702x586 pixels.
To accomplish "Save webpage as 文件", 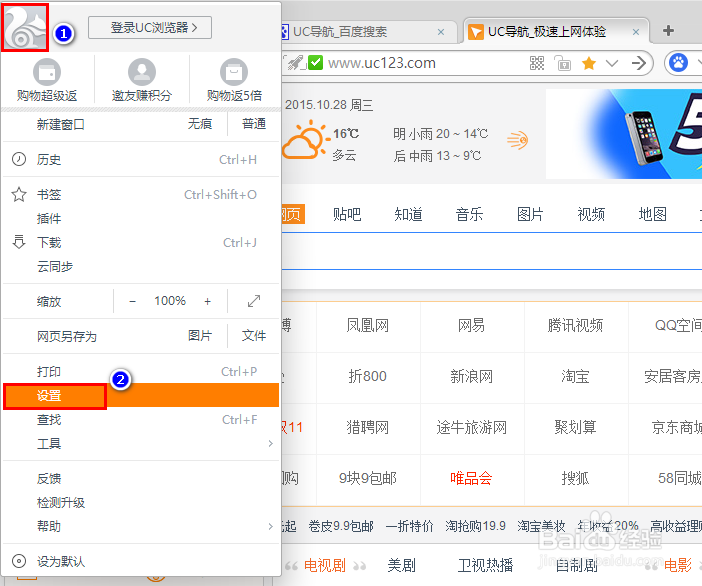I will click(x=254, y=336).
